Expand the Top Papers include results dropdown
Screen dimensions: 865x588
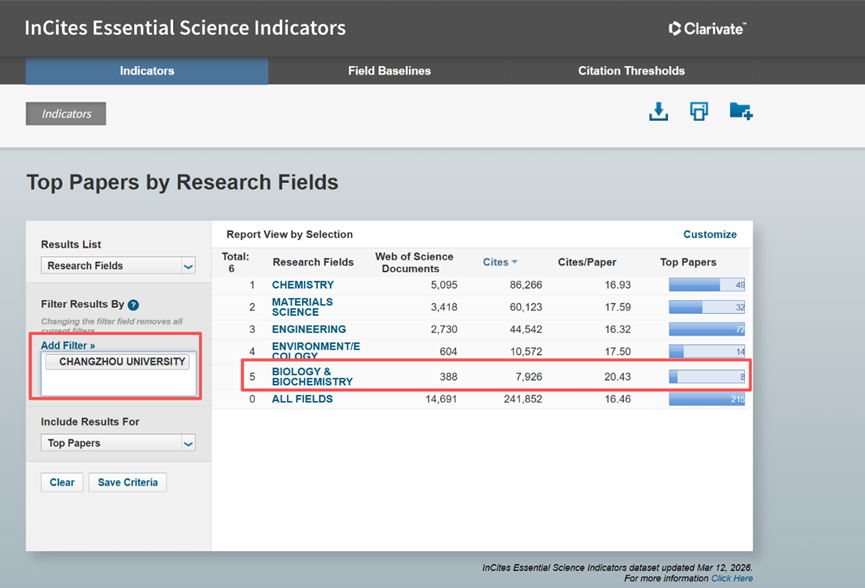(x=118, y=443)
